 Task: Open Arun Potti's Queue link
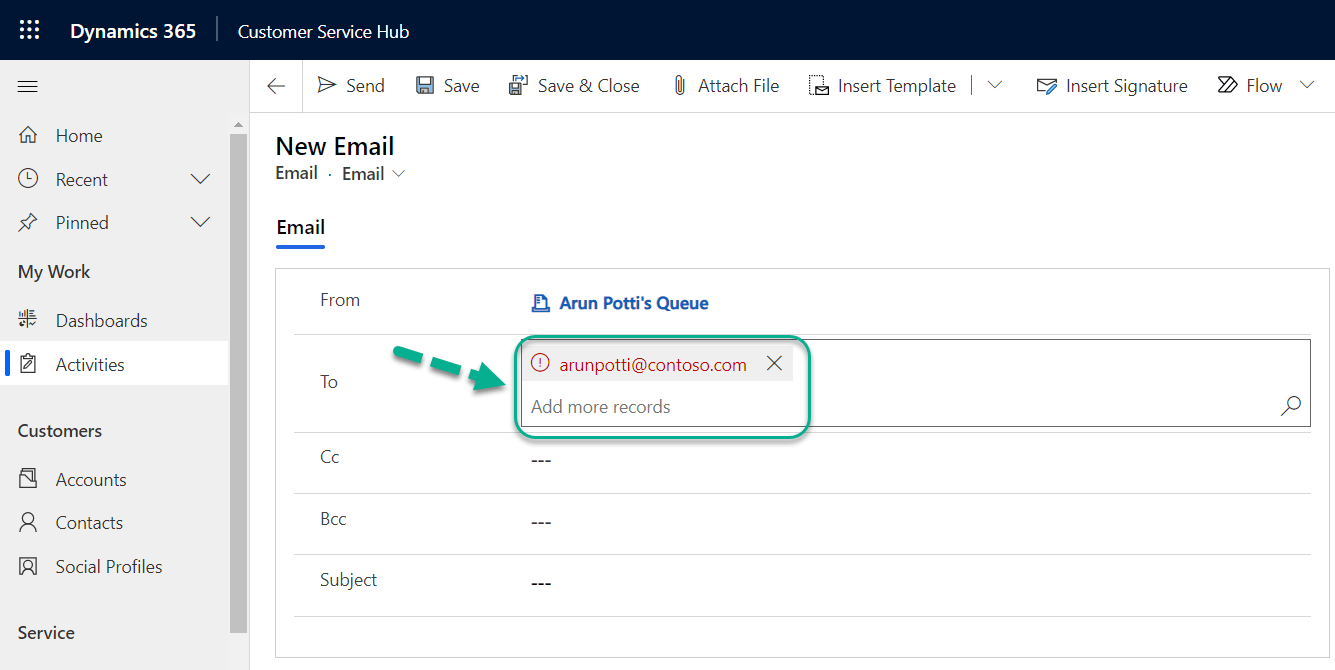[x=634, y=303]
